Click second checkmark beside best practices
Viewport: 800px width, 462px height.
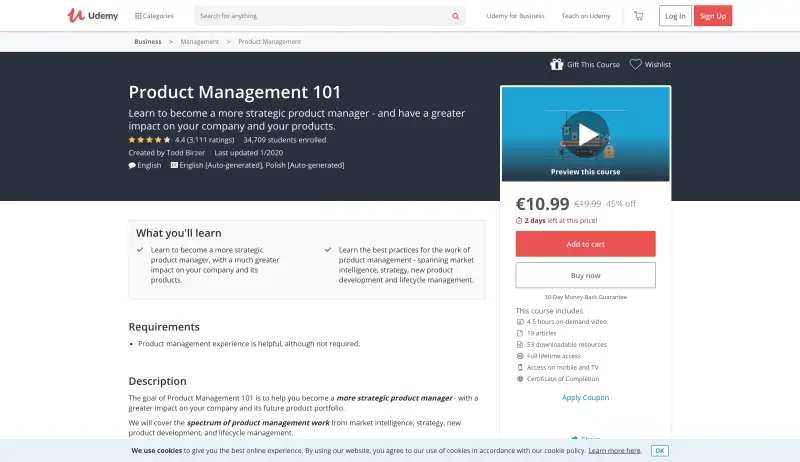point(328,250)
